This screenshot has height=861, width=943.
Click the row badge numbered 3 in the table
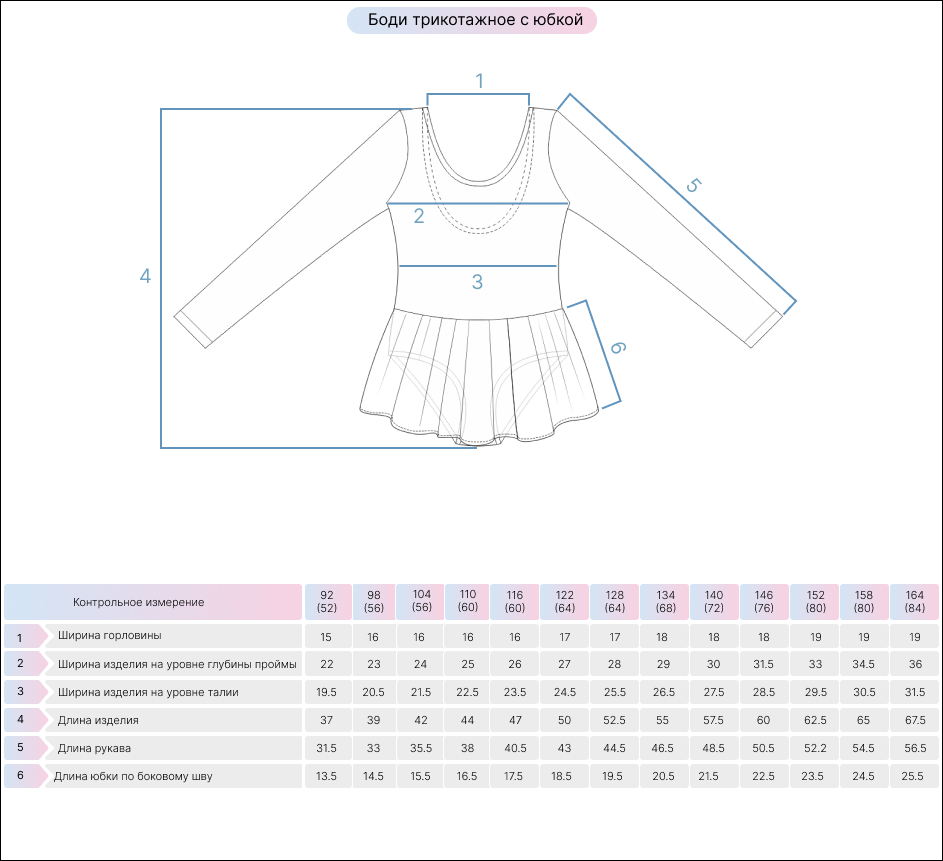pos(21,692)
